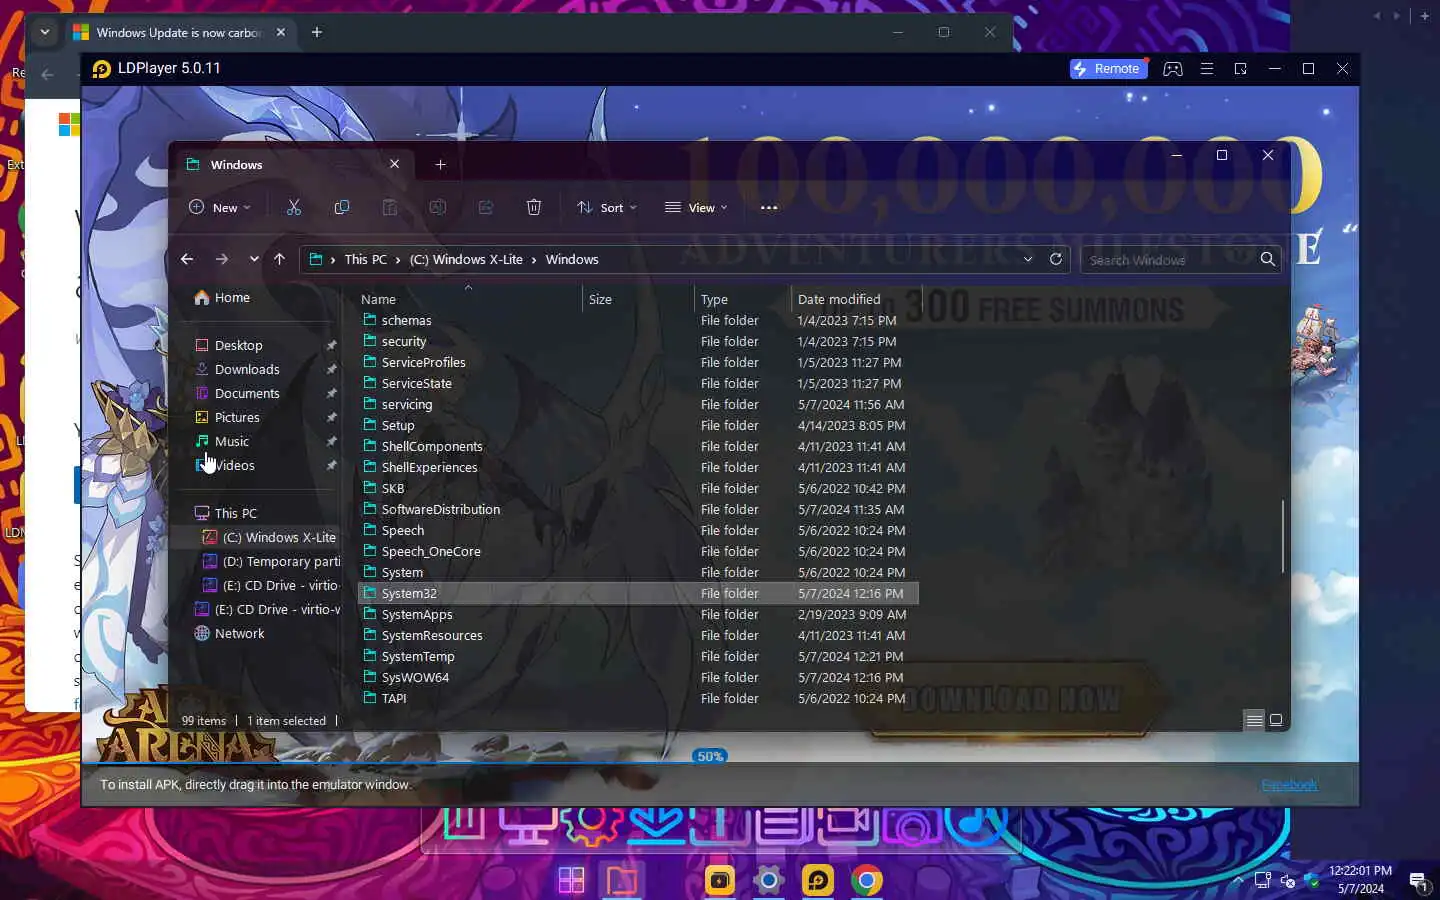Click the Delete trash can icon
1440x900 pixels.
tap(534, 207)
